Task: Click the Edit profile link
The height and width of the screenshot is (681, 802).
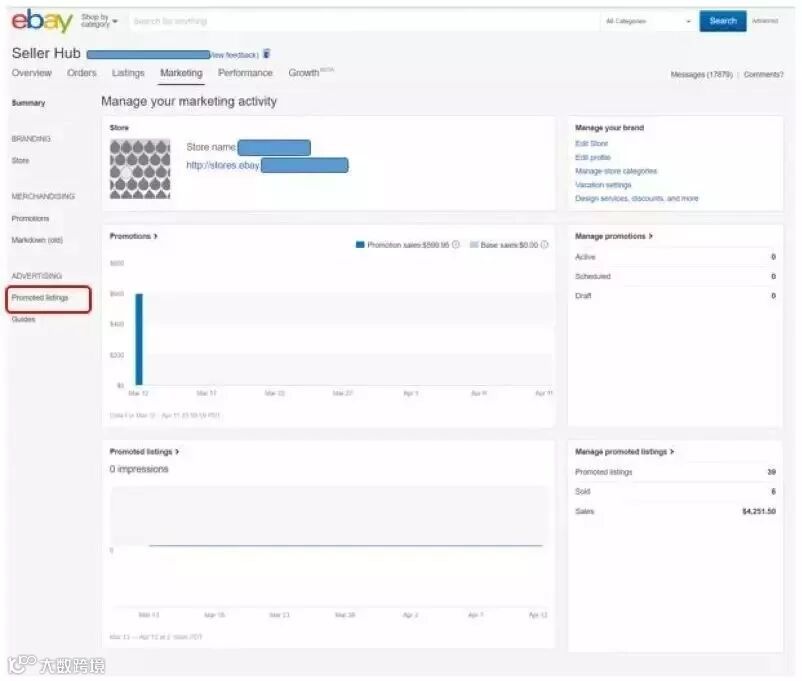Action: [593, 157]
